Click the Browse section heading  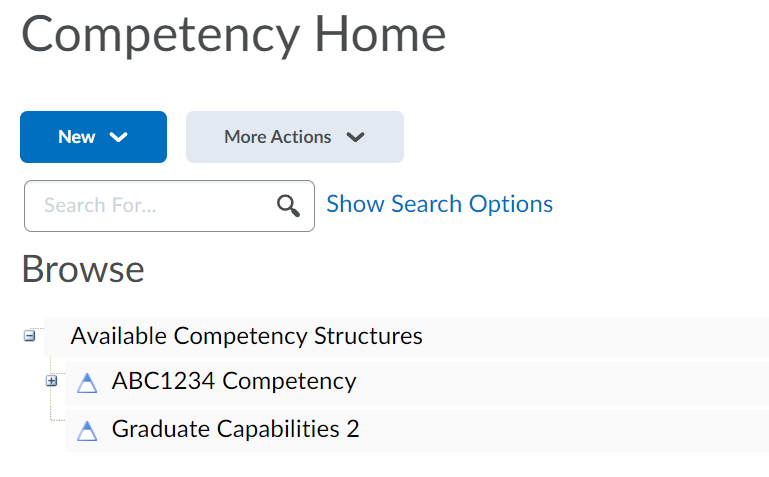(83, 269)
